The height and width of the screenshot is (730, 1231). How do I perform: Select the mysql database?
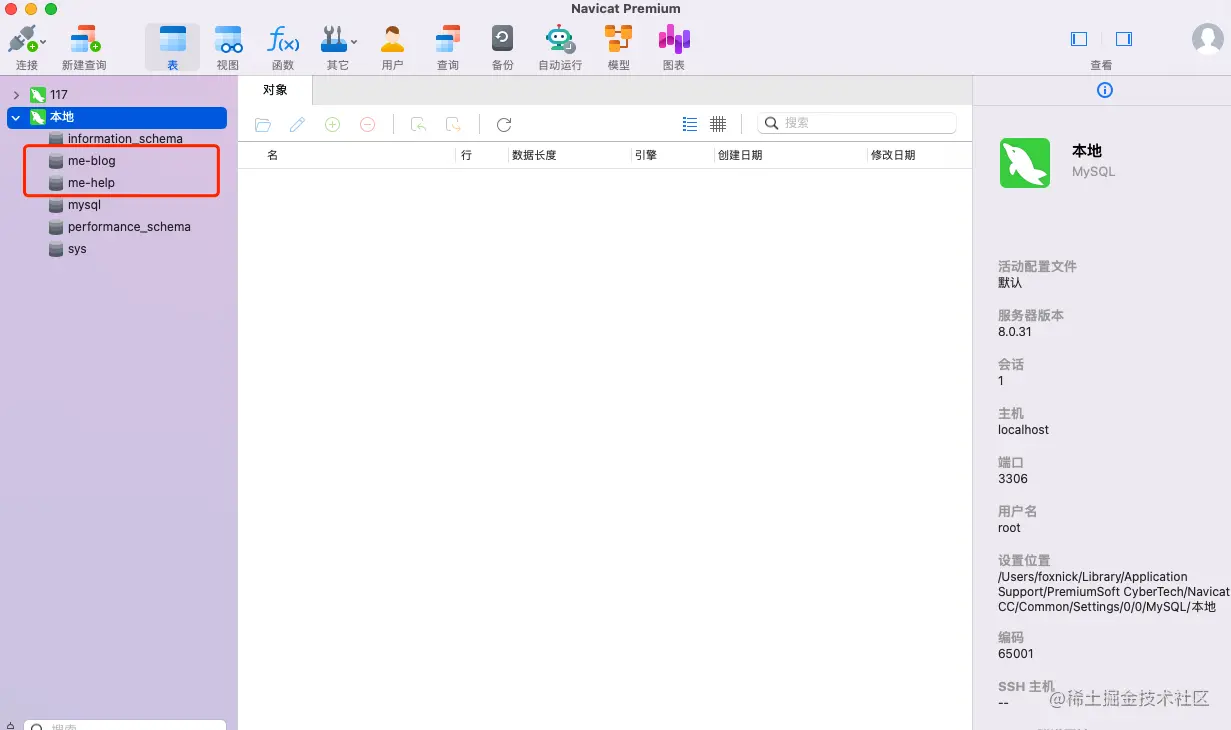click(84, 205)
